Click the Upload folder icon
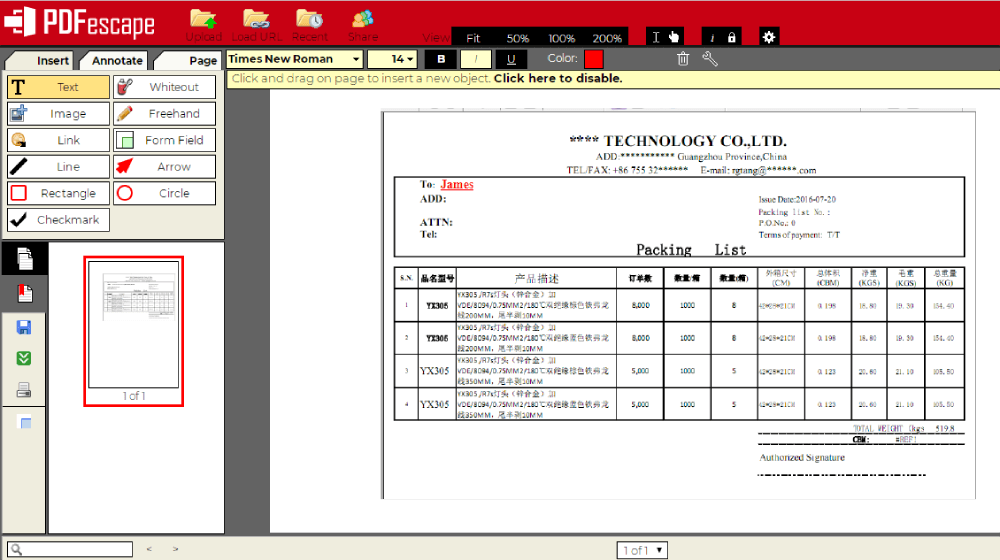 [204, 22]
